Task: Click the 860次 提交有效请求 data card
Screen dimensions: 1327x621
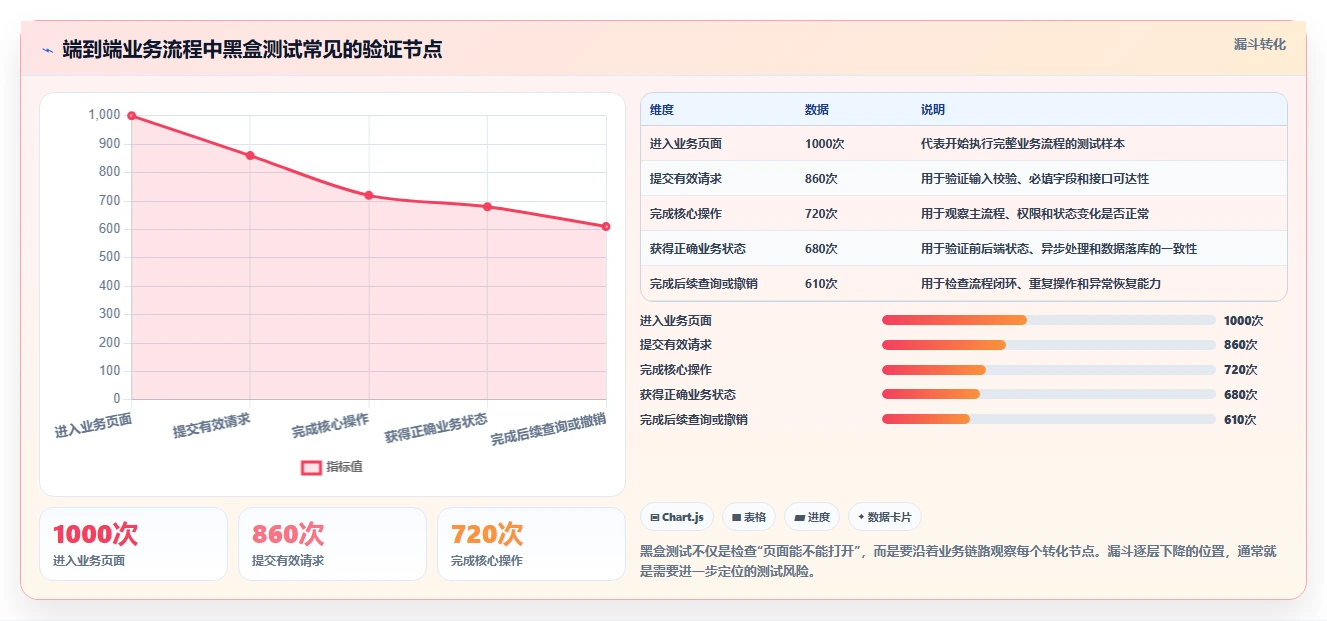Action: point(332,544)
